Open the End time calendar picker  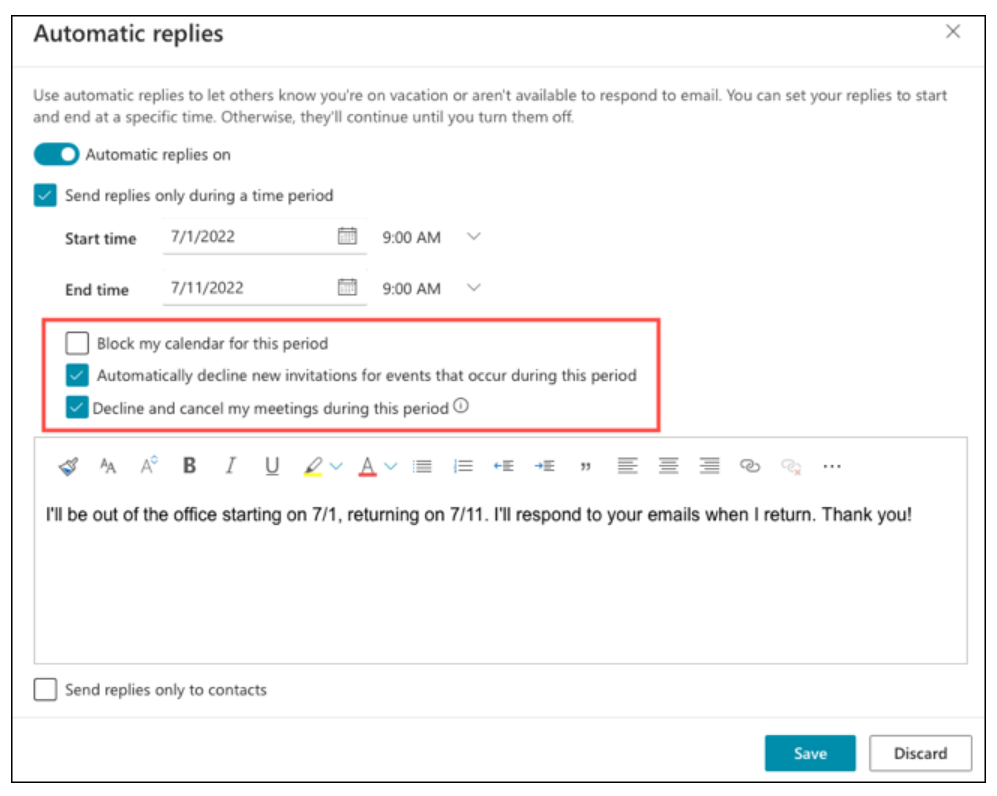[x=347, y=287]
